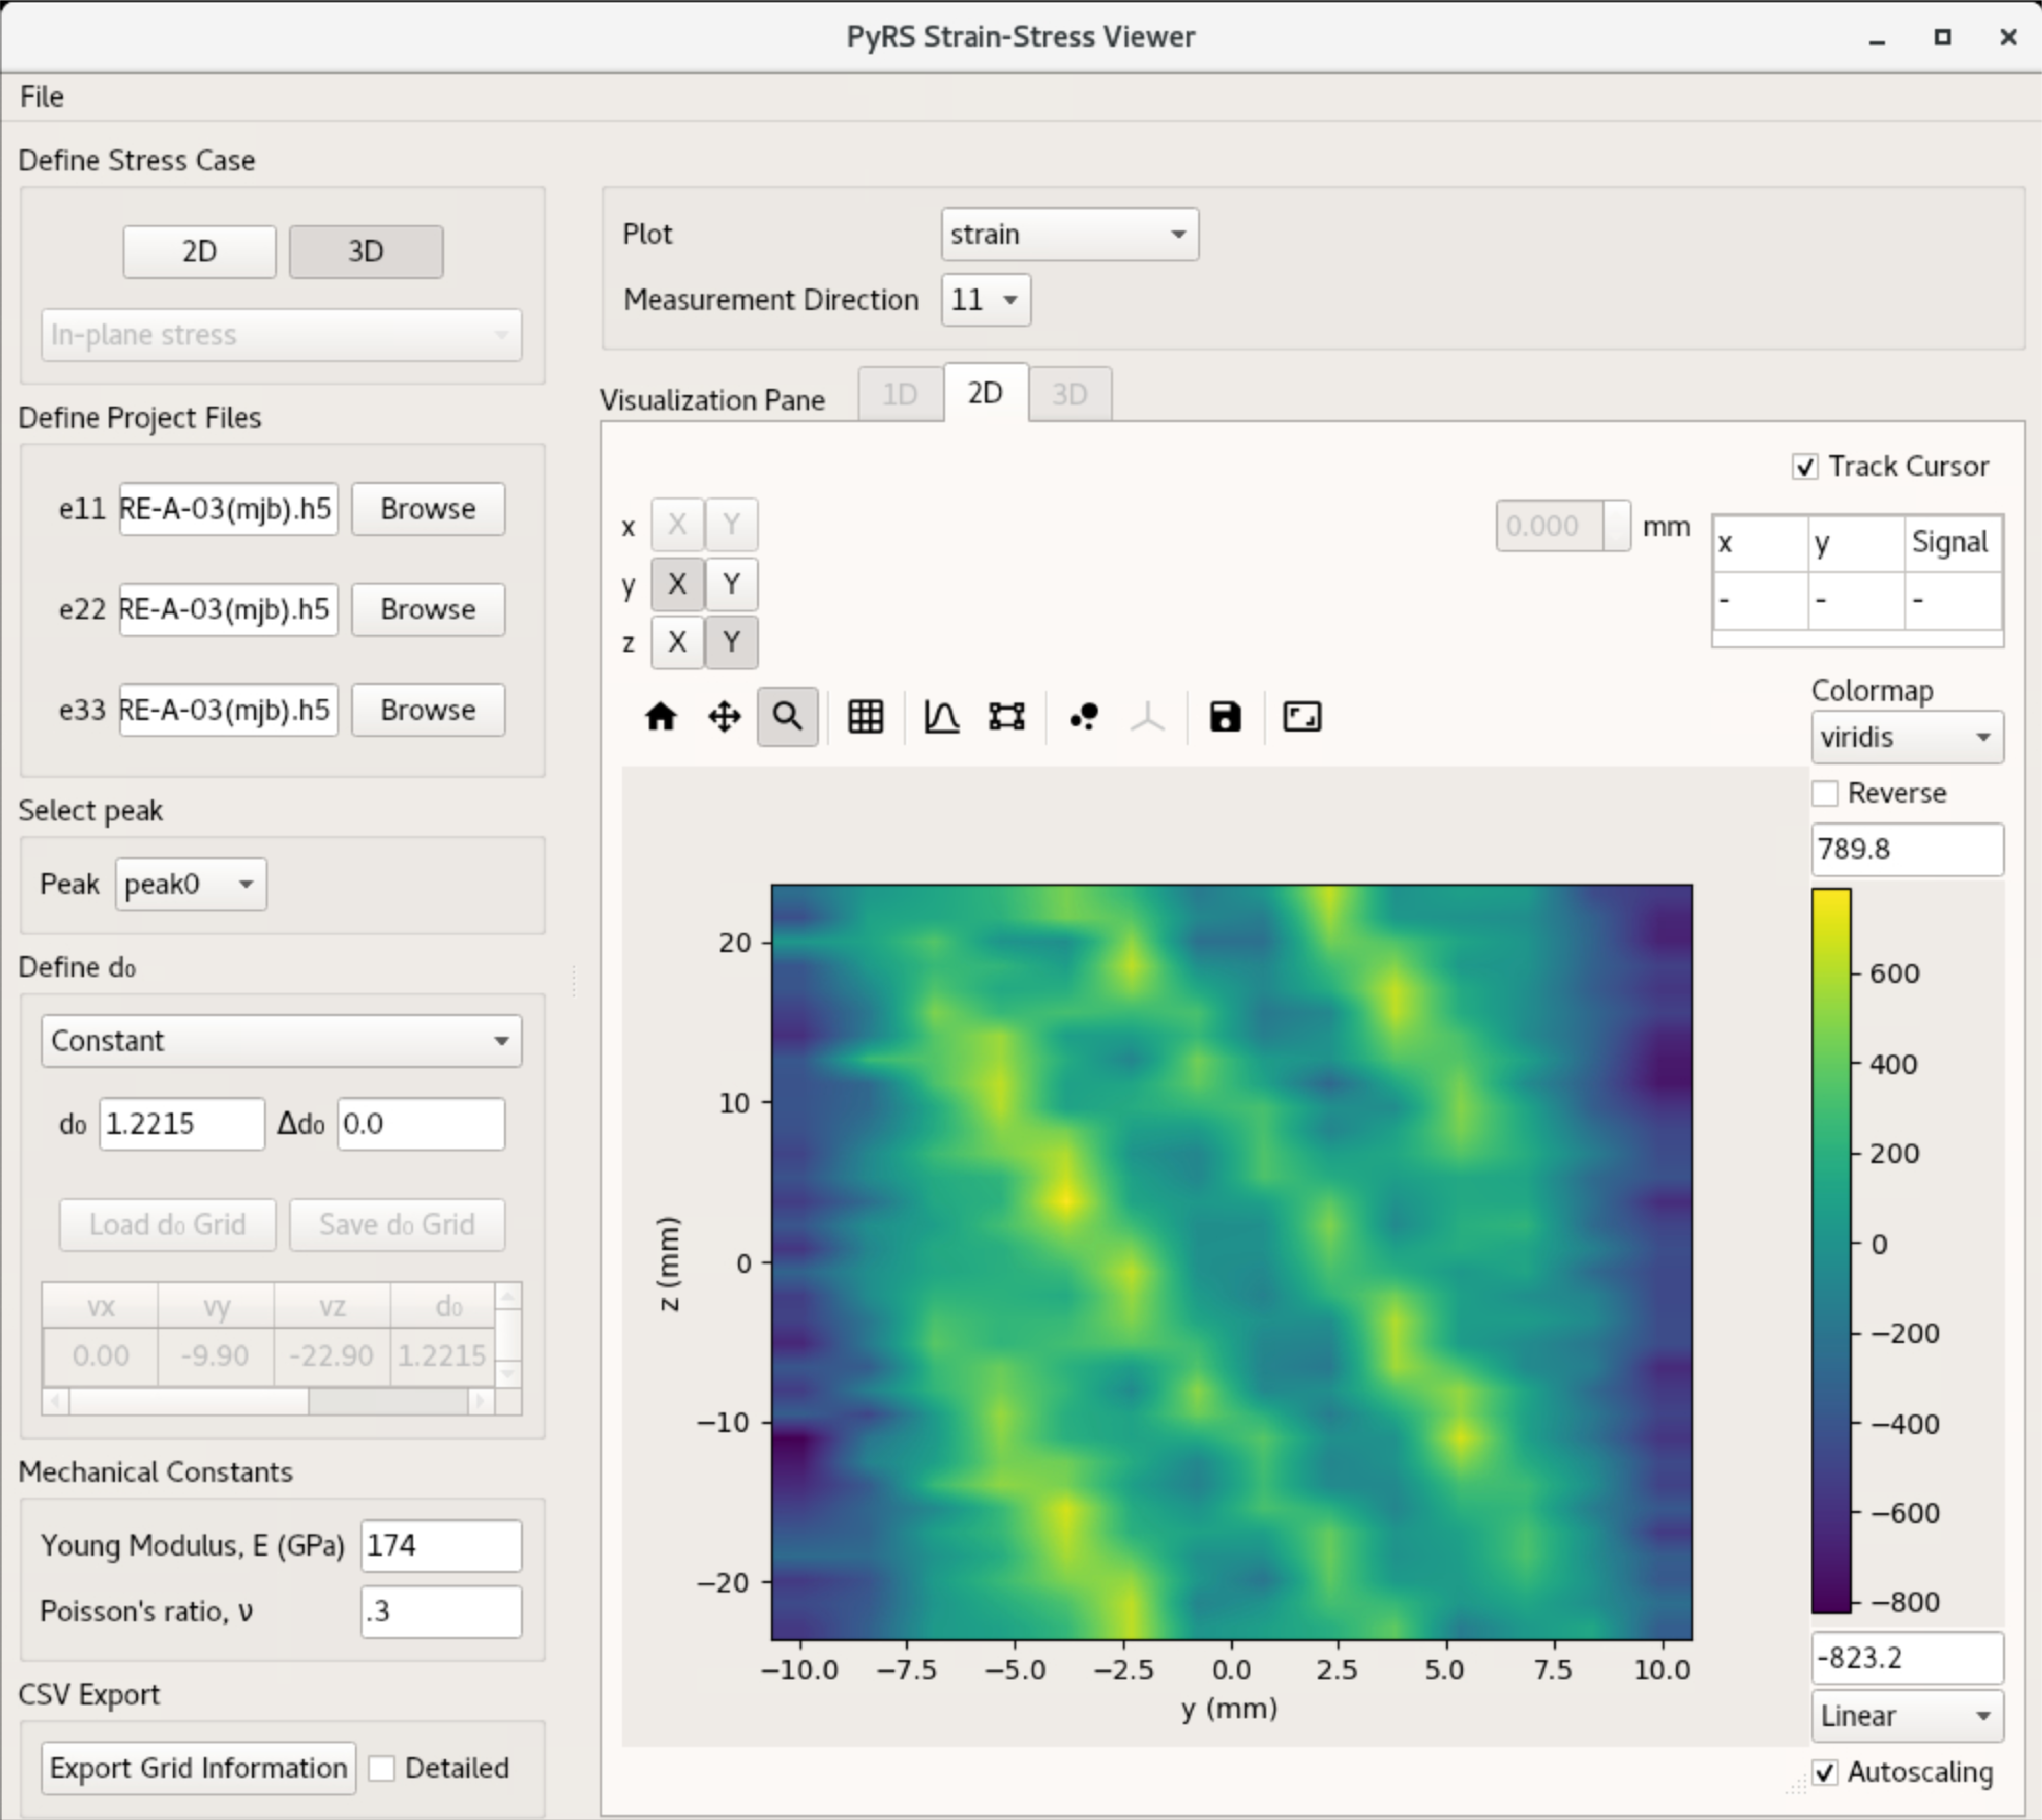This screenshot has height=1820, width=2042.
Task: Open the Measurement Direction 11 dropdown
Action: pyautogui.click(x=985, y=300)
